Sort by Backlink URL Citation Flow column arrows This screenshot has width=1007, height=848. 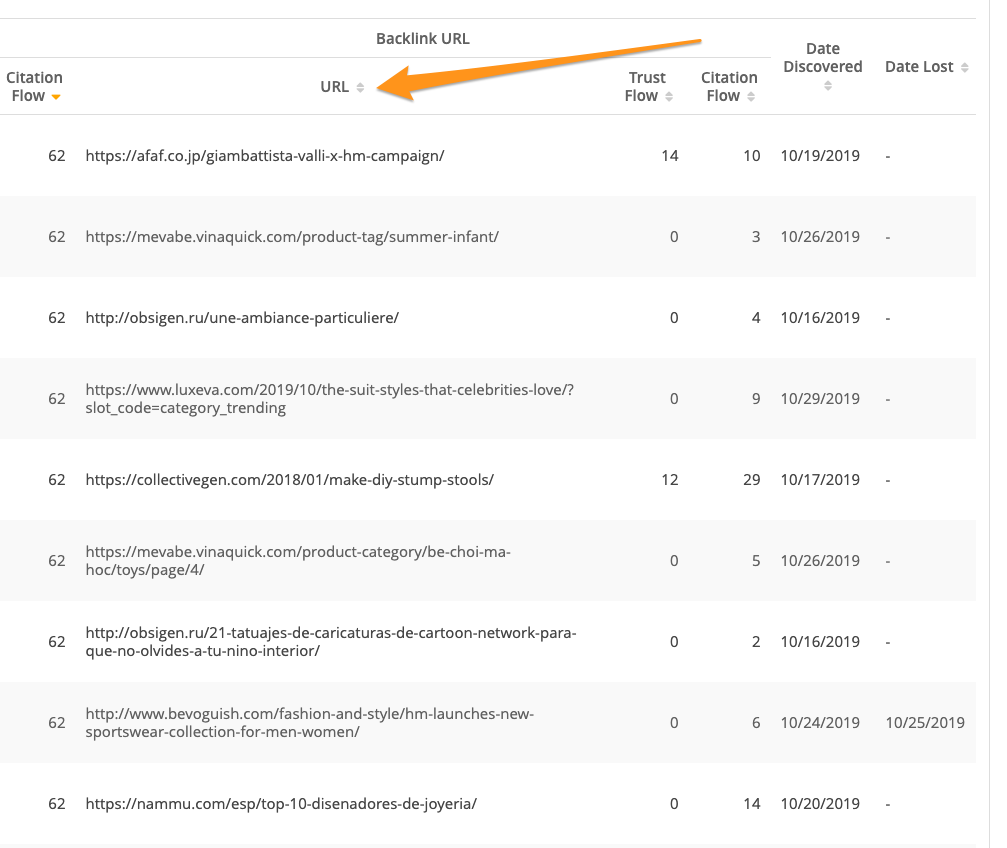pos(751,97)
